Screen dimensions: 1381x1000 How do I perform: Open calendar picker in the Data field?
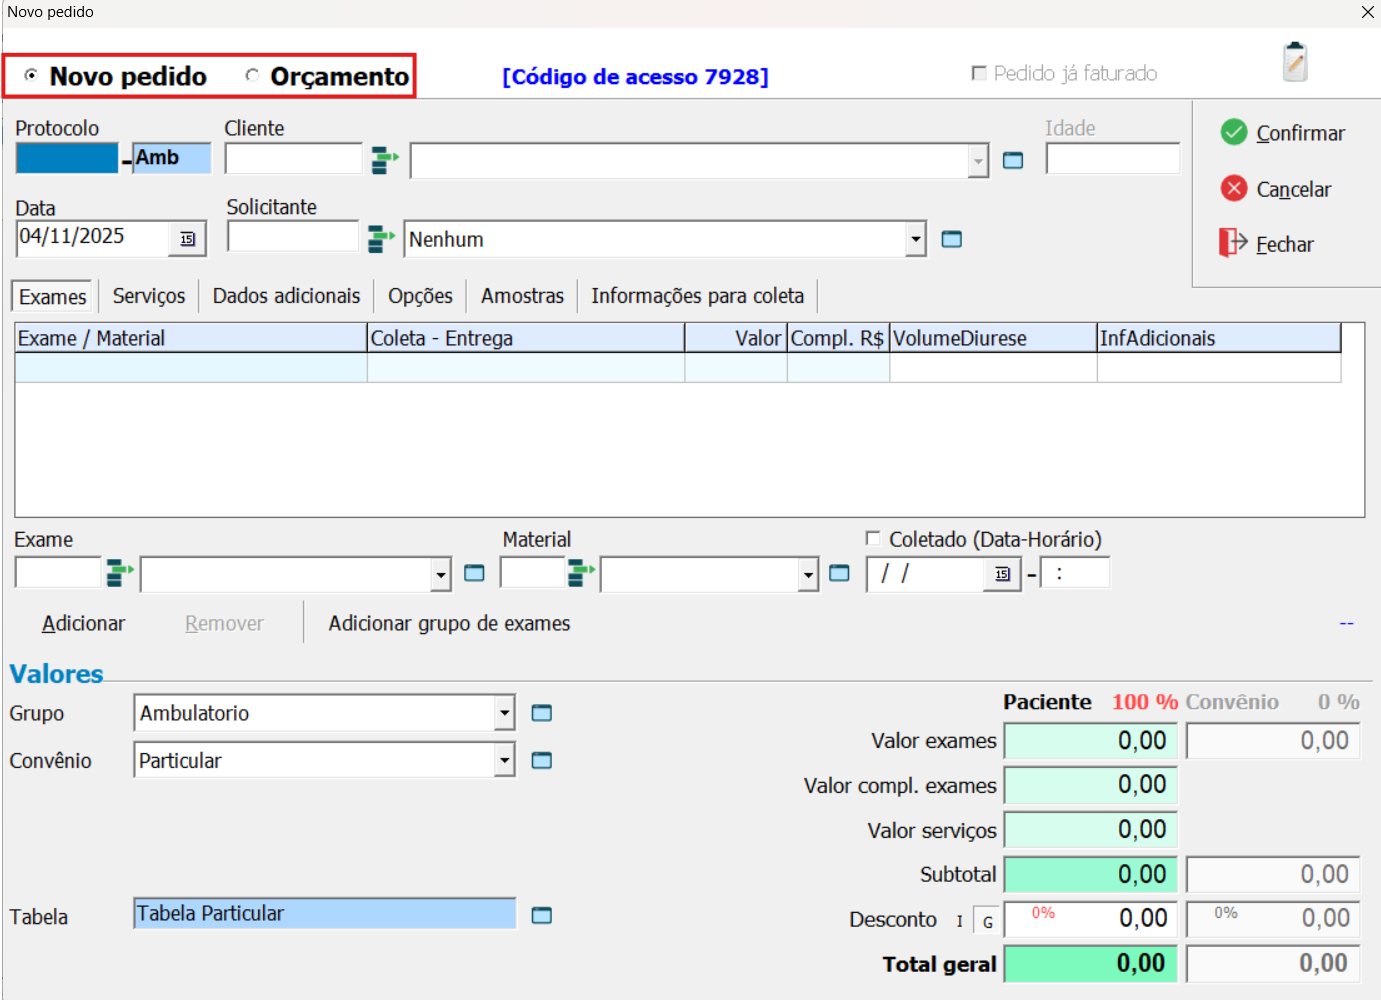pos(187,239)
